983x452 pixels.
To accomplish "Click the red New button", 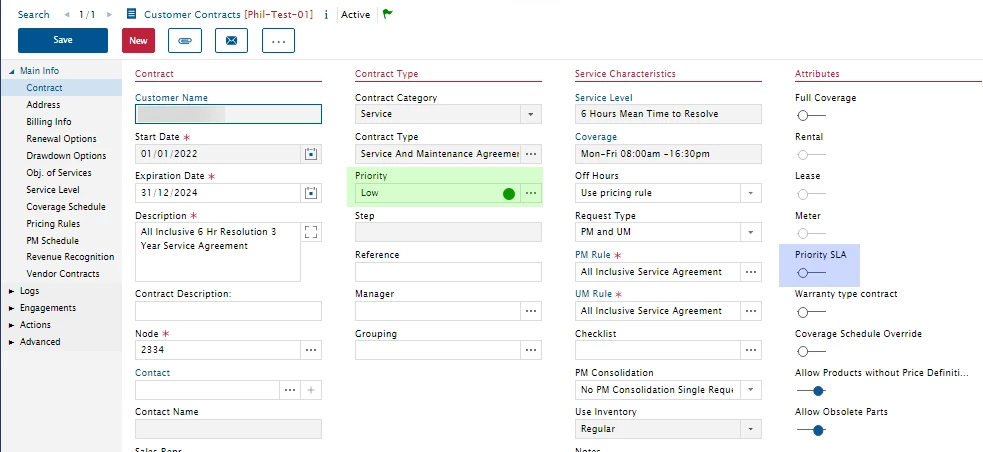I will tap(138, 40).
